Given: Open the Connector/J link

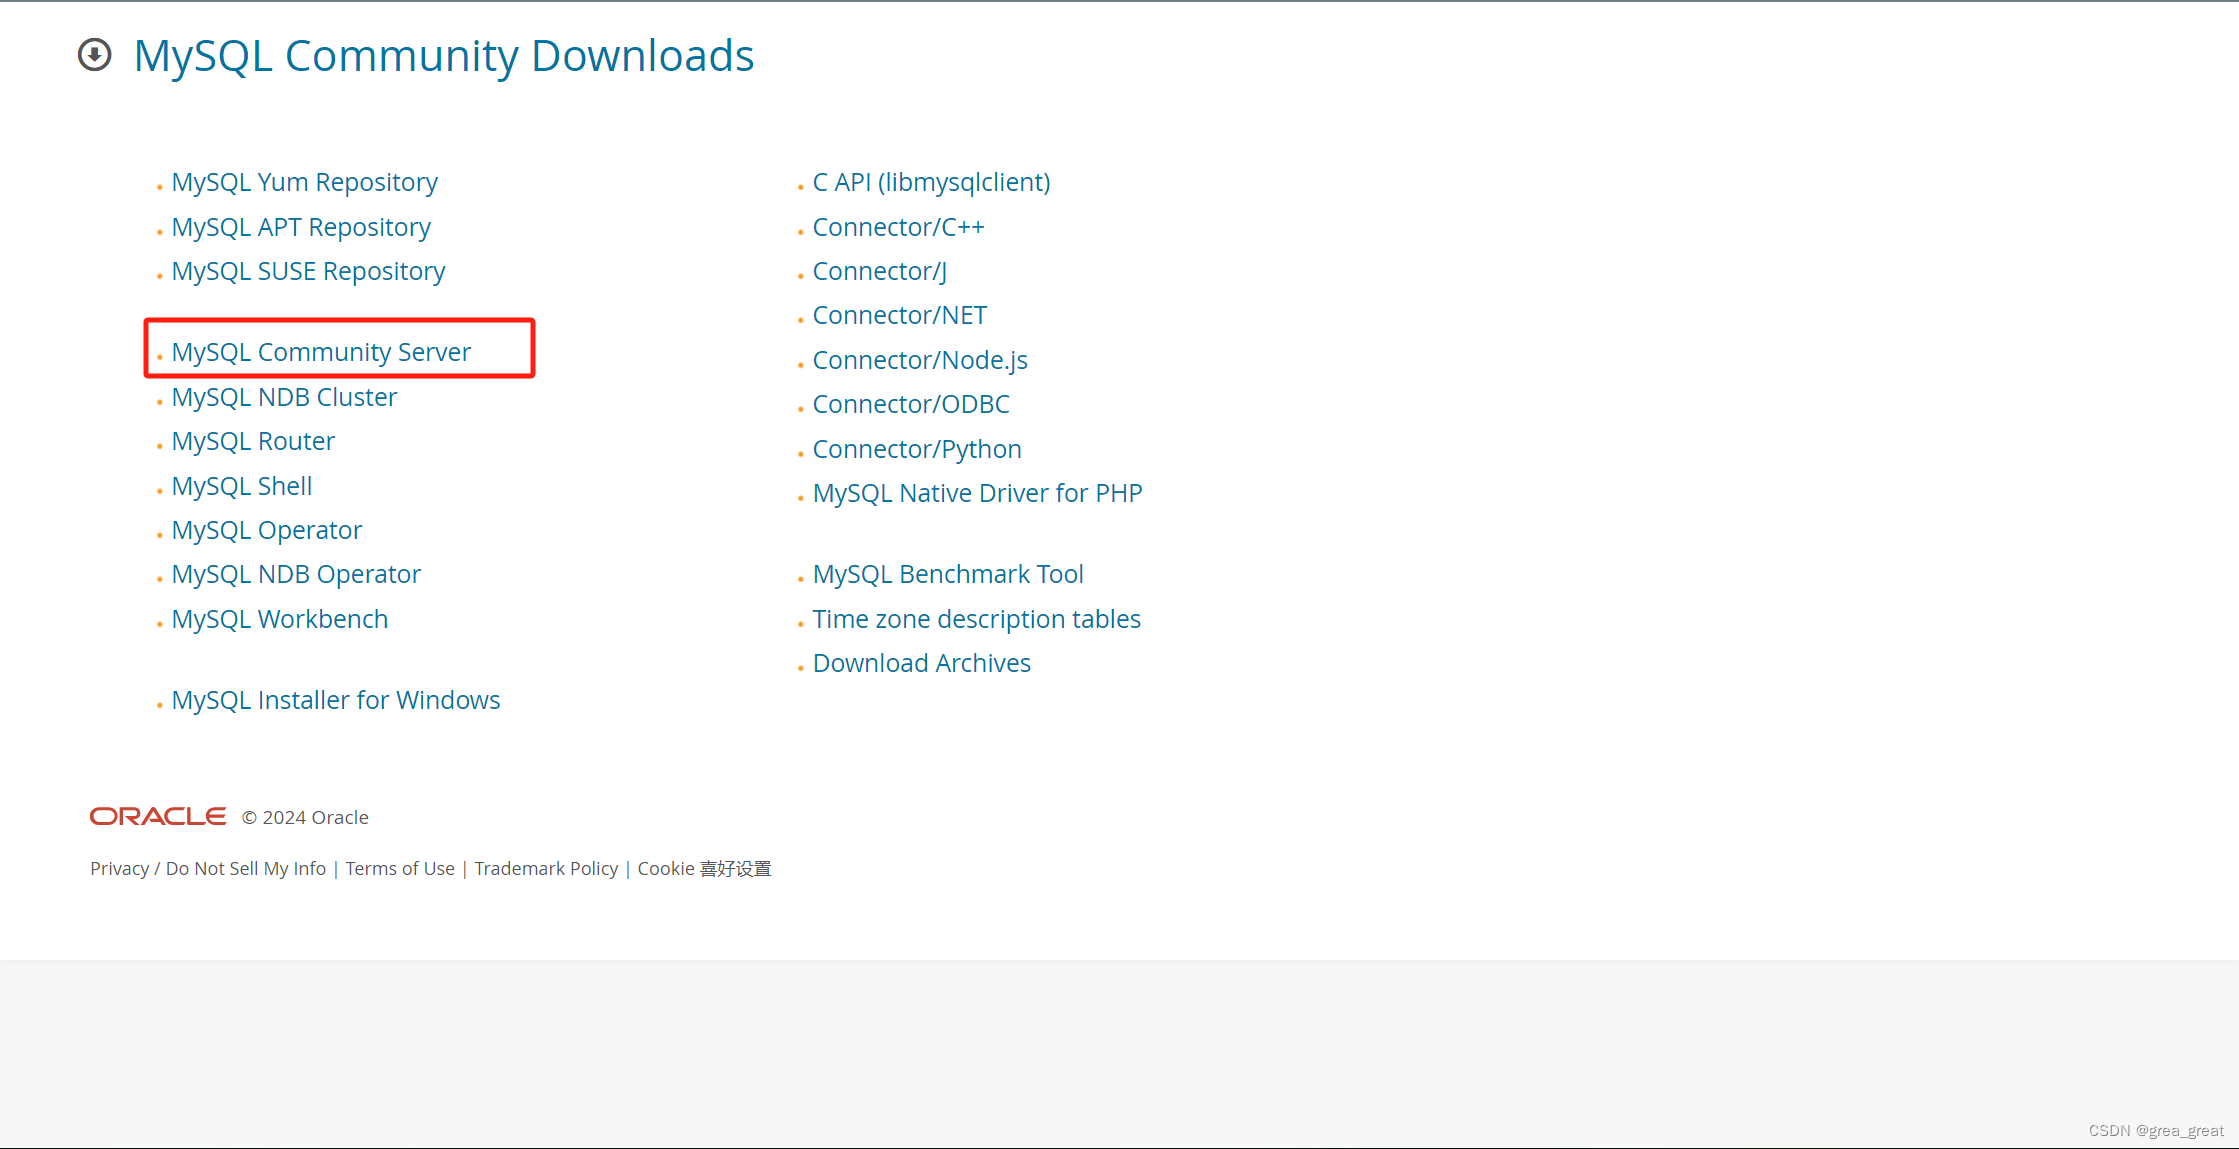Looking at the screenshot, I should [x=880, y=271].
